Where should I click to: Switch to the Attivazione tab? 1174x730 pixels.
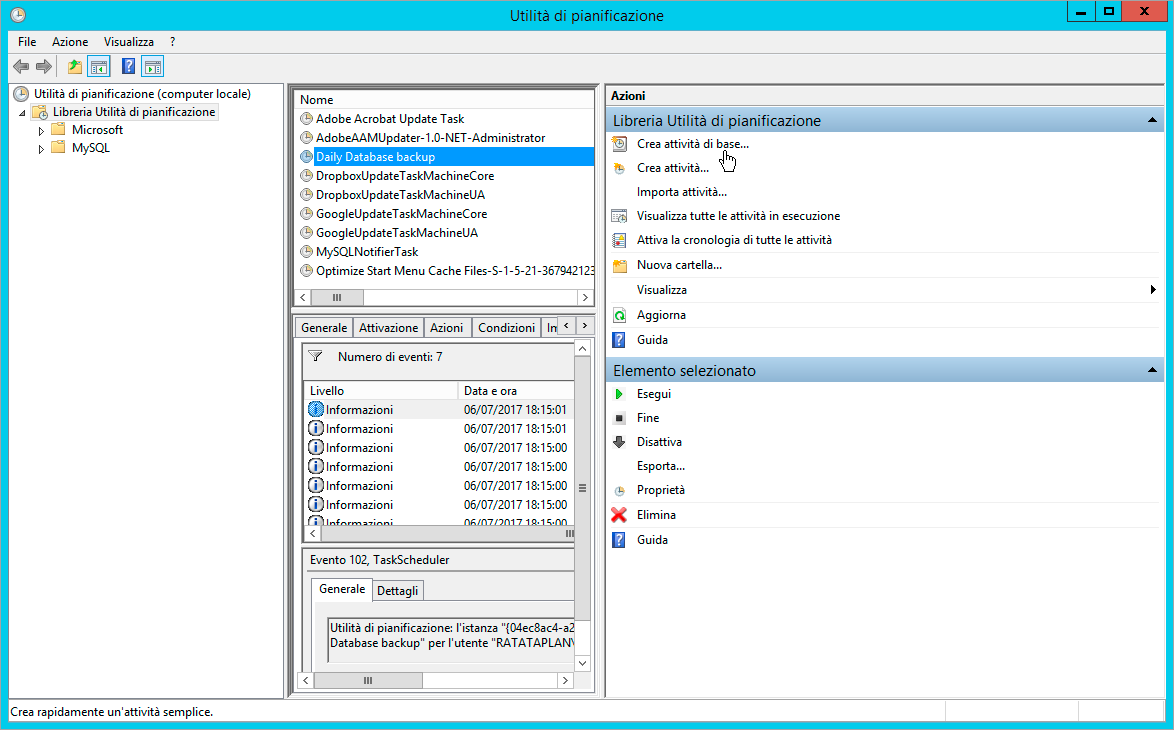[388, 328]
